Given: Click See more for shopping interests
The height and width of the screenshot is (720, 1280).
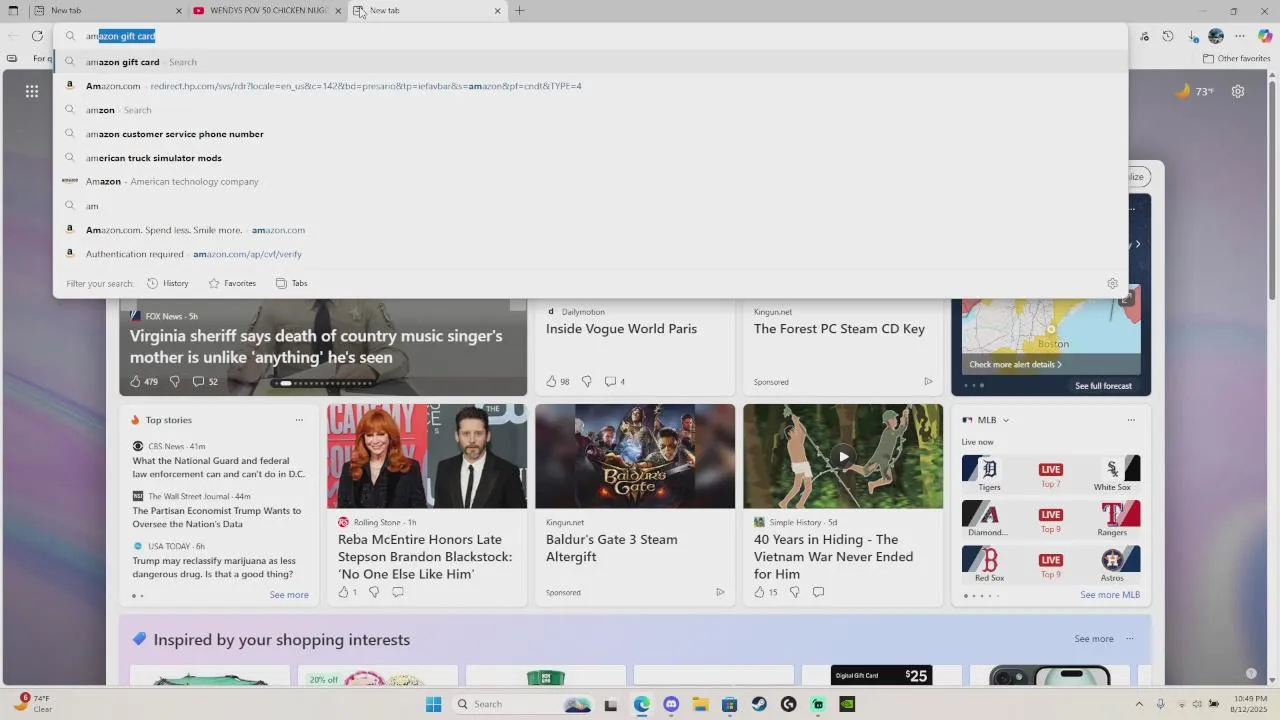Looking at the screenshot, I should pyautogui.click(x=1094, y=639).
